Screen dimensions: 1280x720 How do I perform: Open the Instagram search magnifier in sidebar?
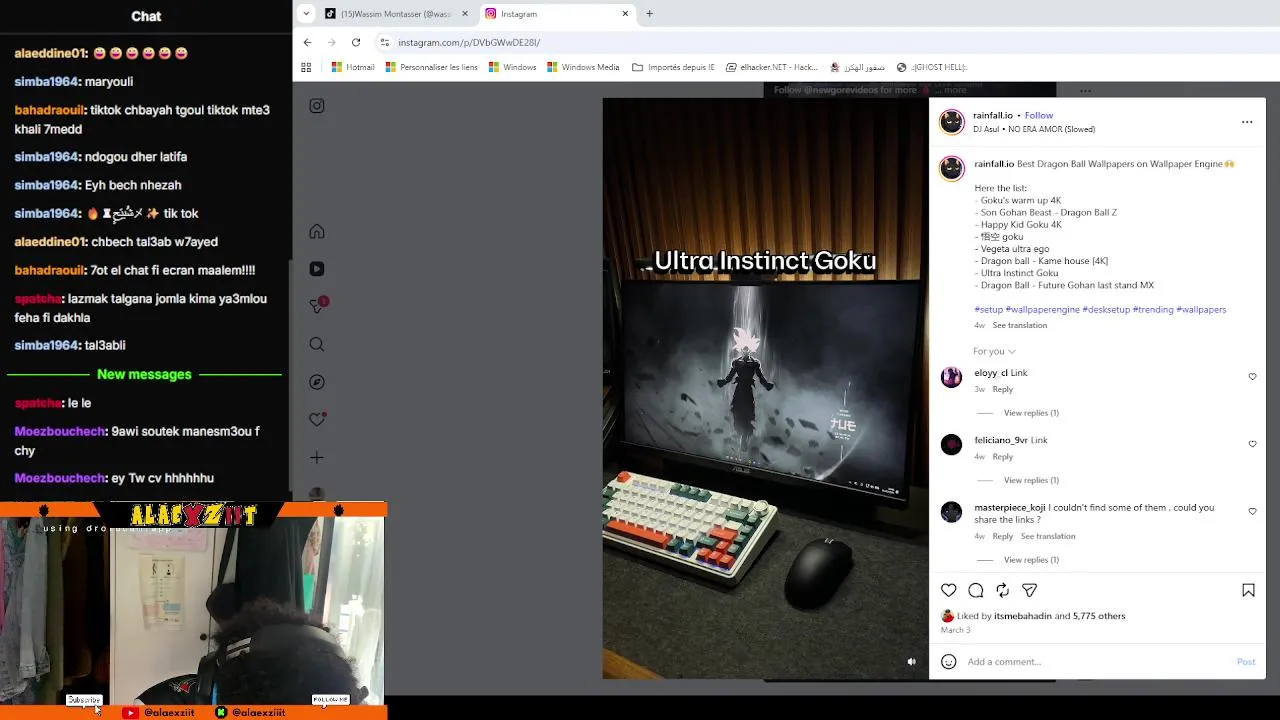point(317,344)
